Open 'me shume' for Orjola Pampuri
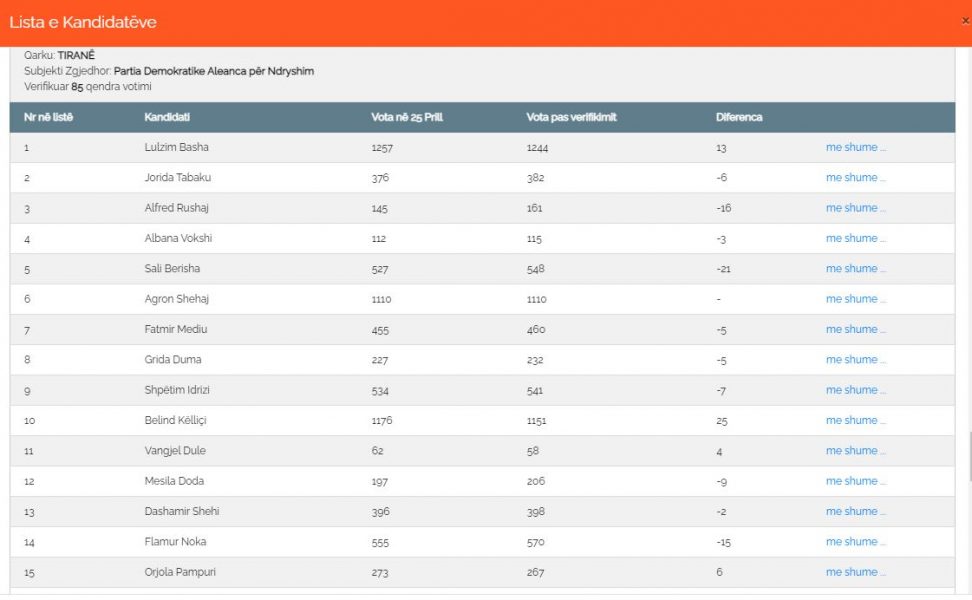Image resolution: width=972 pixels, height=600 pixels. pos(855,573)
